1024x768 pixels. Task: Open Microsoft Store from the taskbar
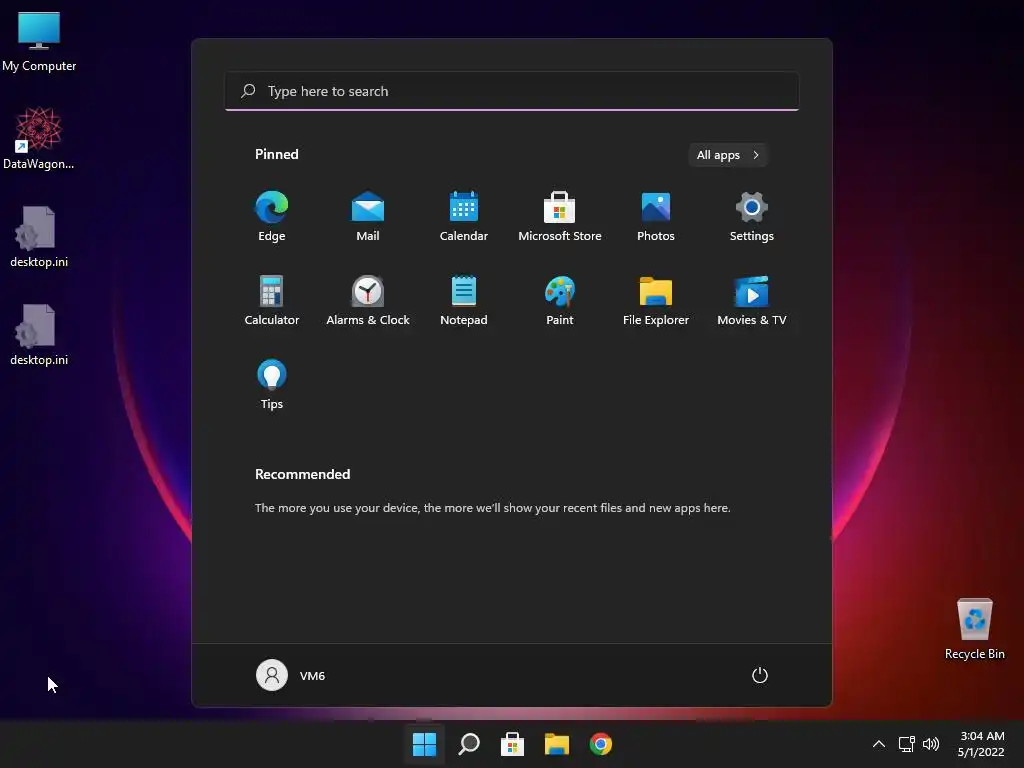(x=513, y=744)
